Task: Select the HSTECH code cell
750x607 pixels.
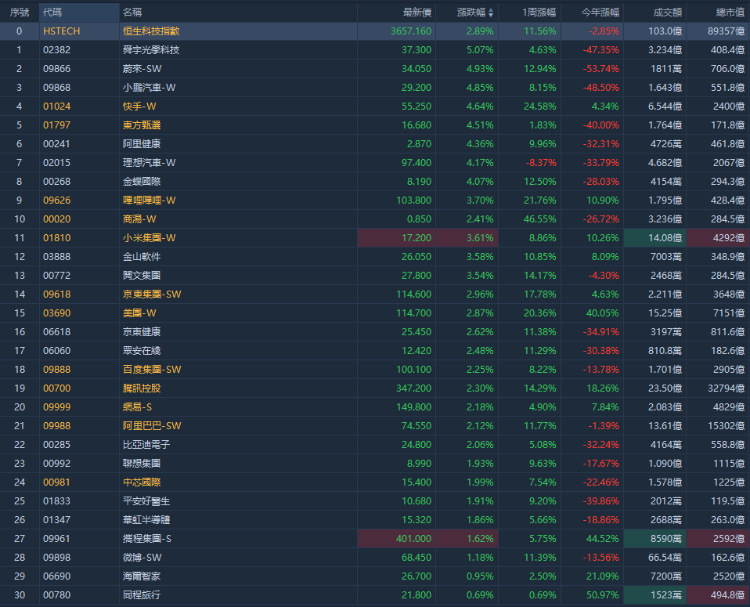Action: [x=62, y=31]
